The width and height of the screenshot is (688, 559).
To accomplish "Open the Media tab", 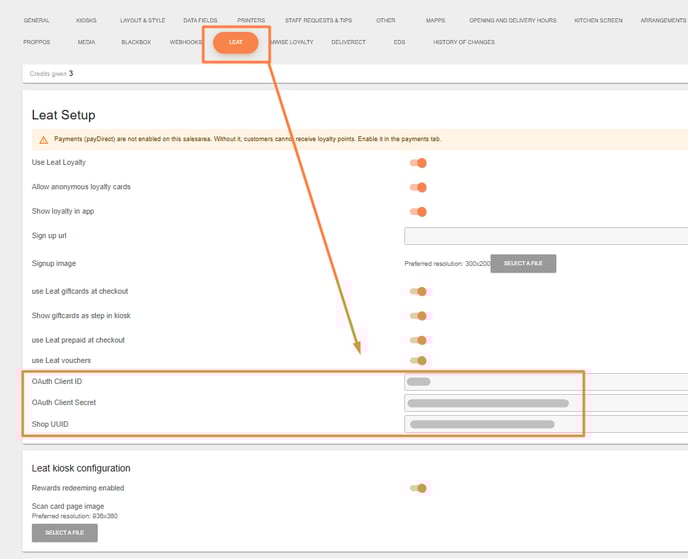I will coord(86,42).
